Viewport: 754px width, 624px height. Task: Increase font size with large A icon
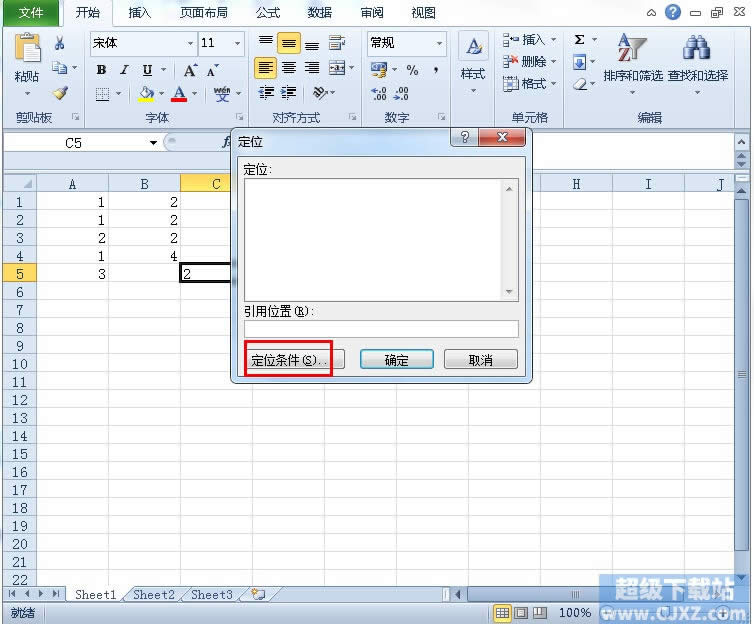[x=190, y=71]
